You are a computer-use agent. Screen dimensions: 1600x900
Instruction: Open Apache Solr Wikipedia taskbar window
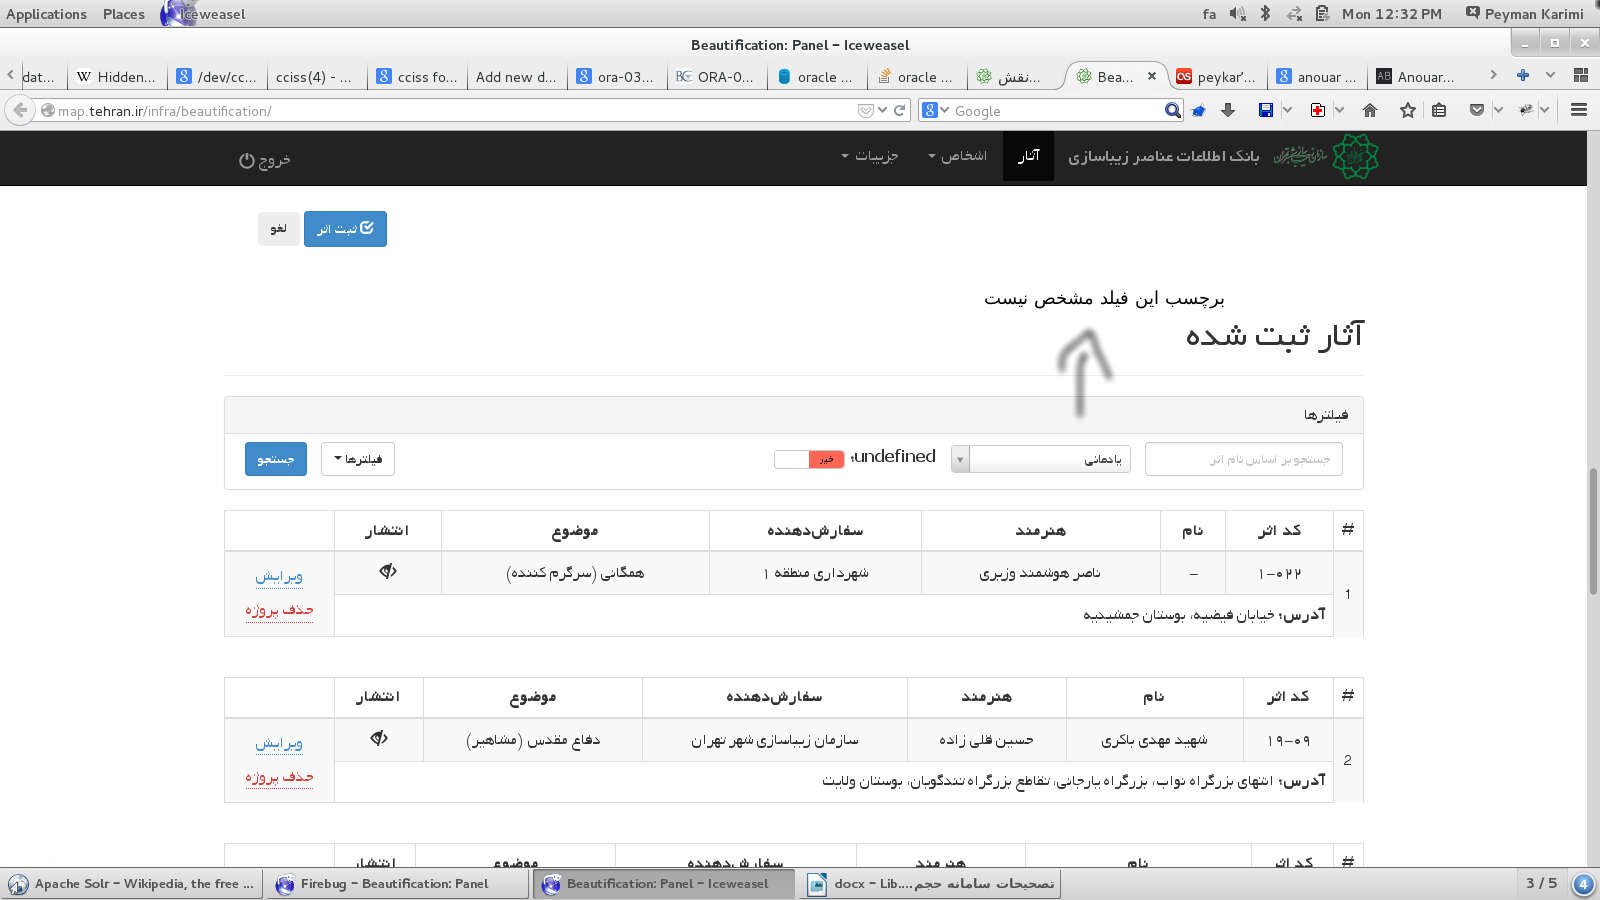point(132,884)
